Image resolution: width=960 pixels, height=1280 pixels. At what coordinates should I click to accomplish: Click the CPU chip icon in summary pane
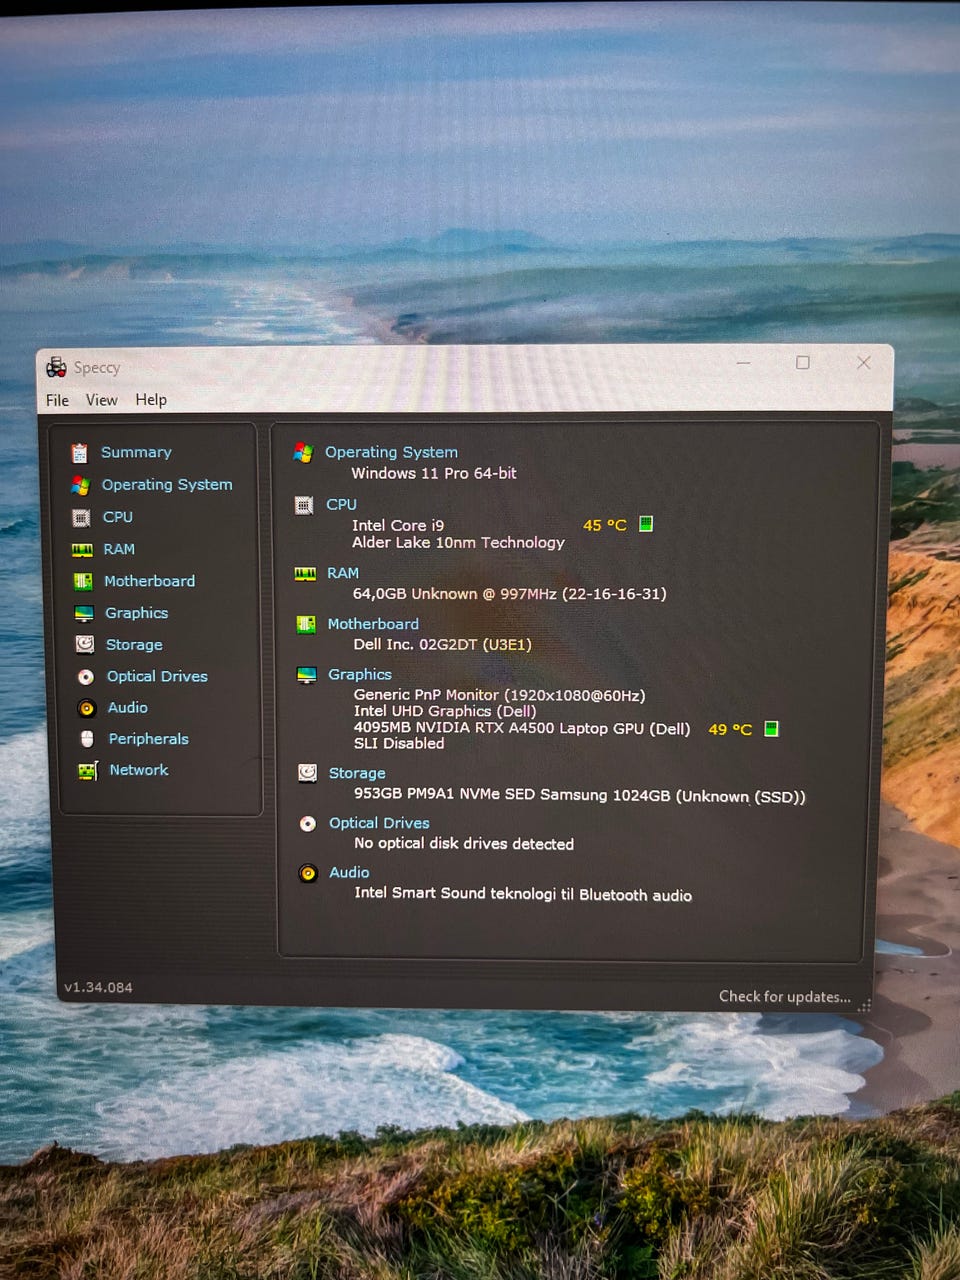304,505
